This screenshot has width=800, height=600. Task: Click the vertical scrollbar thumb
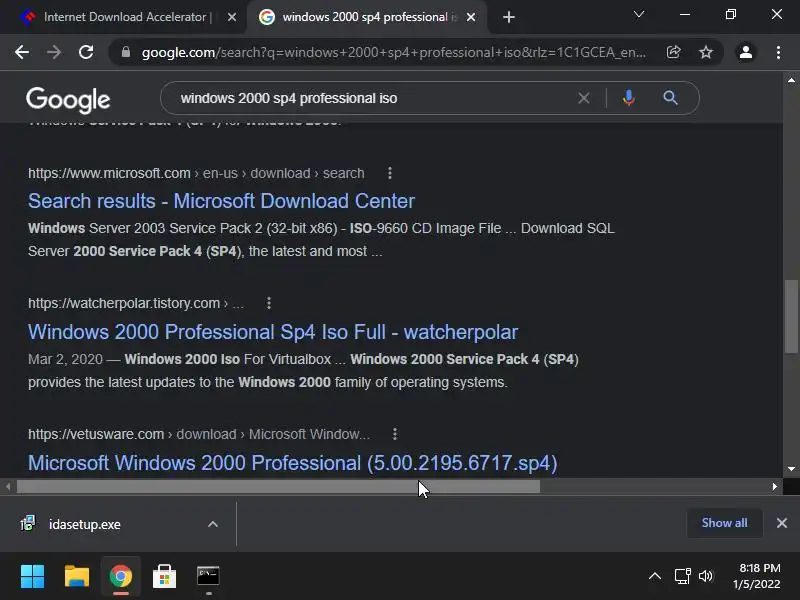coord(791,316)
